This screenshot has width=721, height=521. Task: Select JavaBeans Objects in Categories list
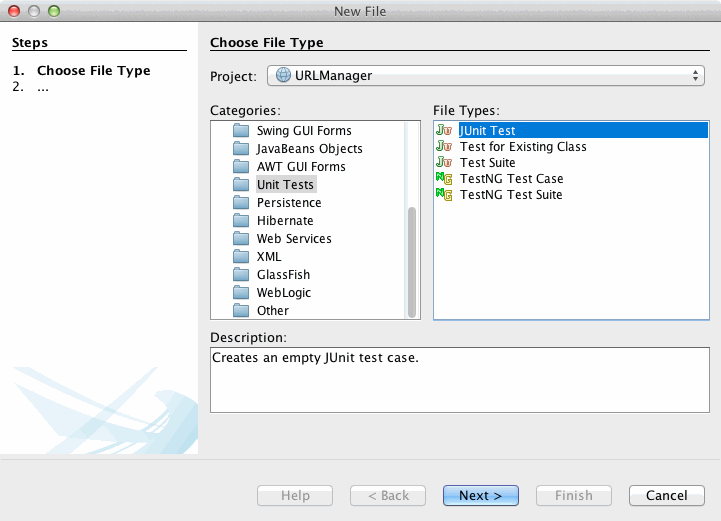point(309,149)
